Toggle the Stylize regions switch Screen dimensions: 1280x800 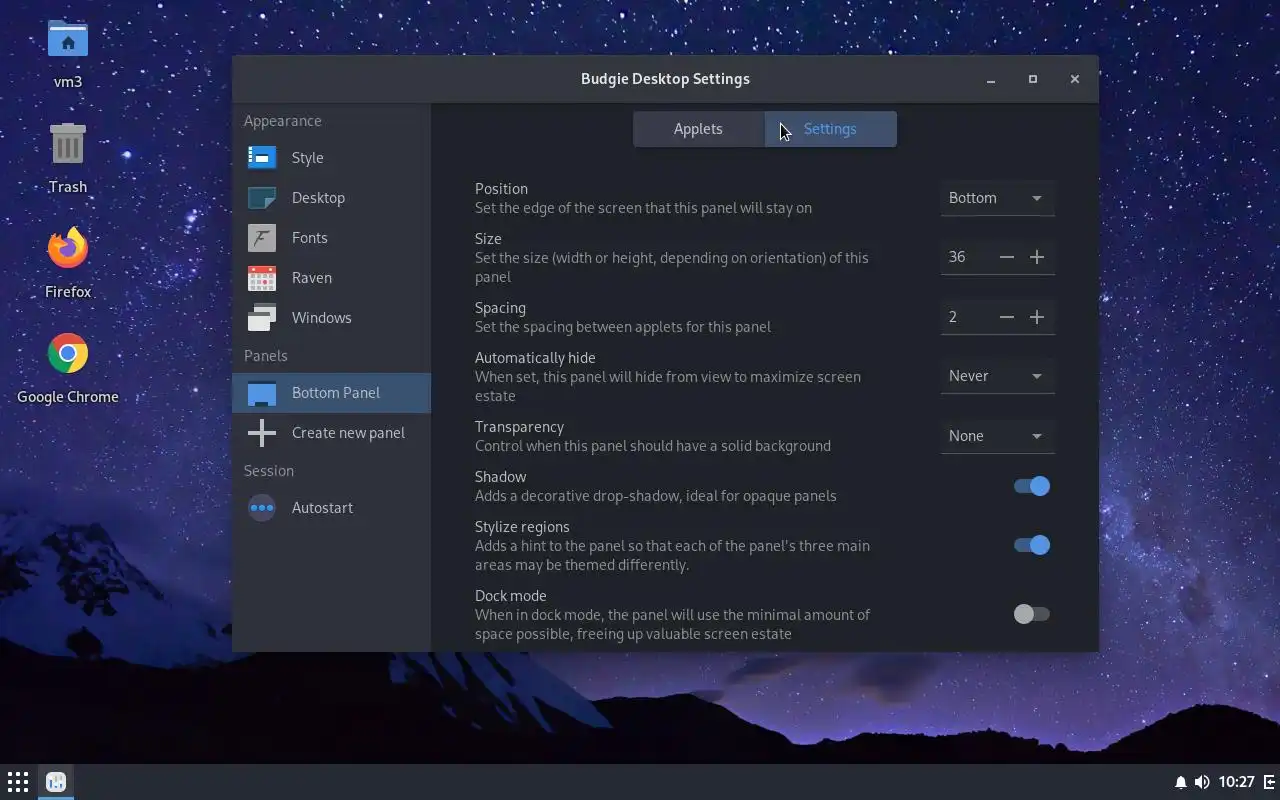coord(1032,545)
